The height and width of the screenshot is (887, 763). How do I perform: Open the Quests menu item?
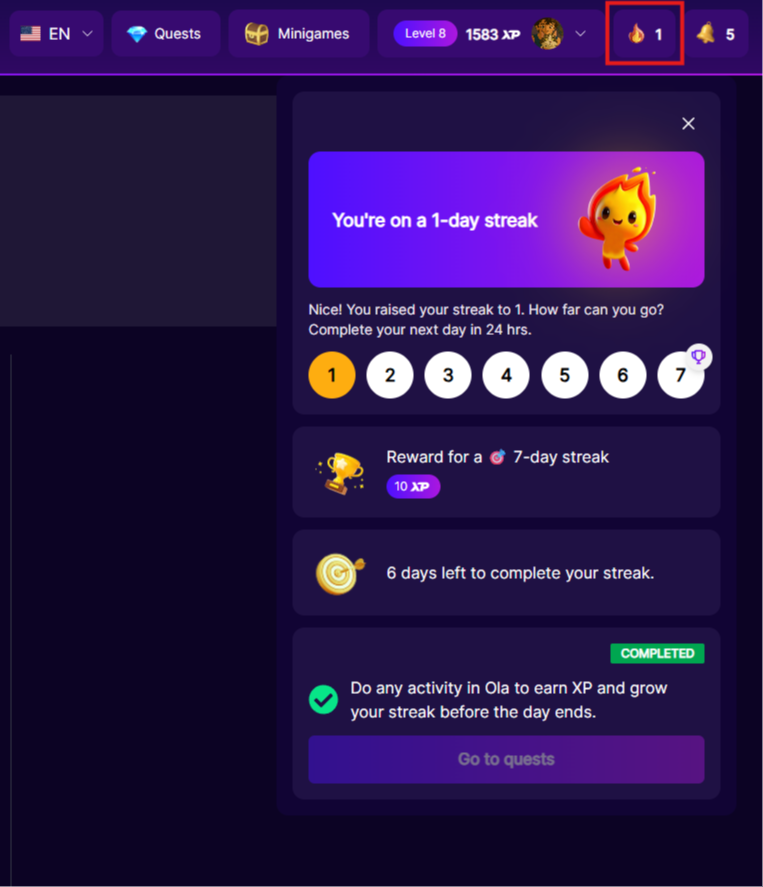[x=166, y=34]
